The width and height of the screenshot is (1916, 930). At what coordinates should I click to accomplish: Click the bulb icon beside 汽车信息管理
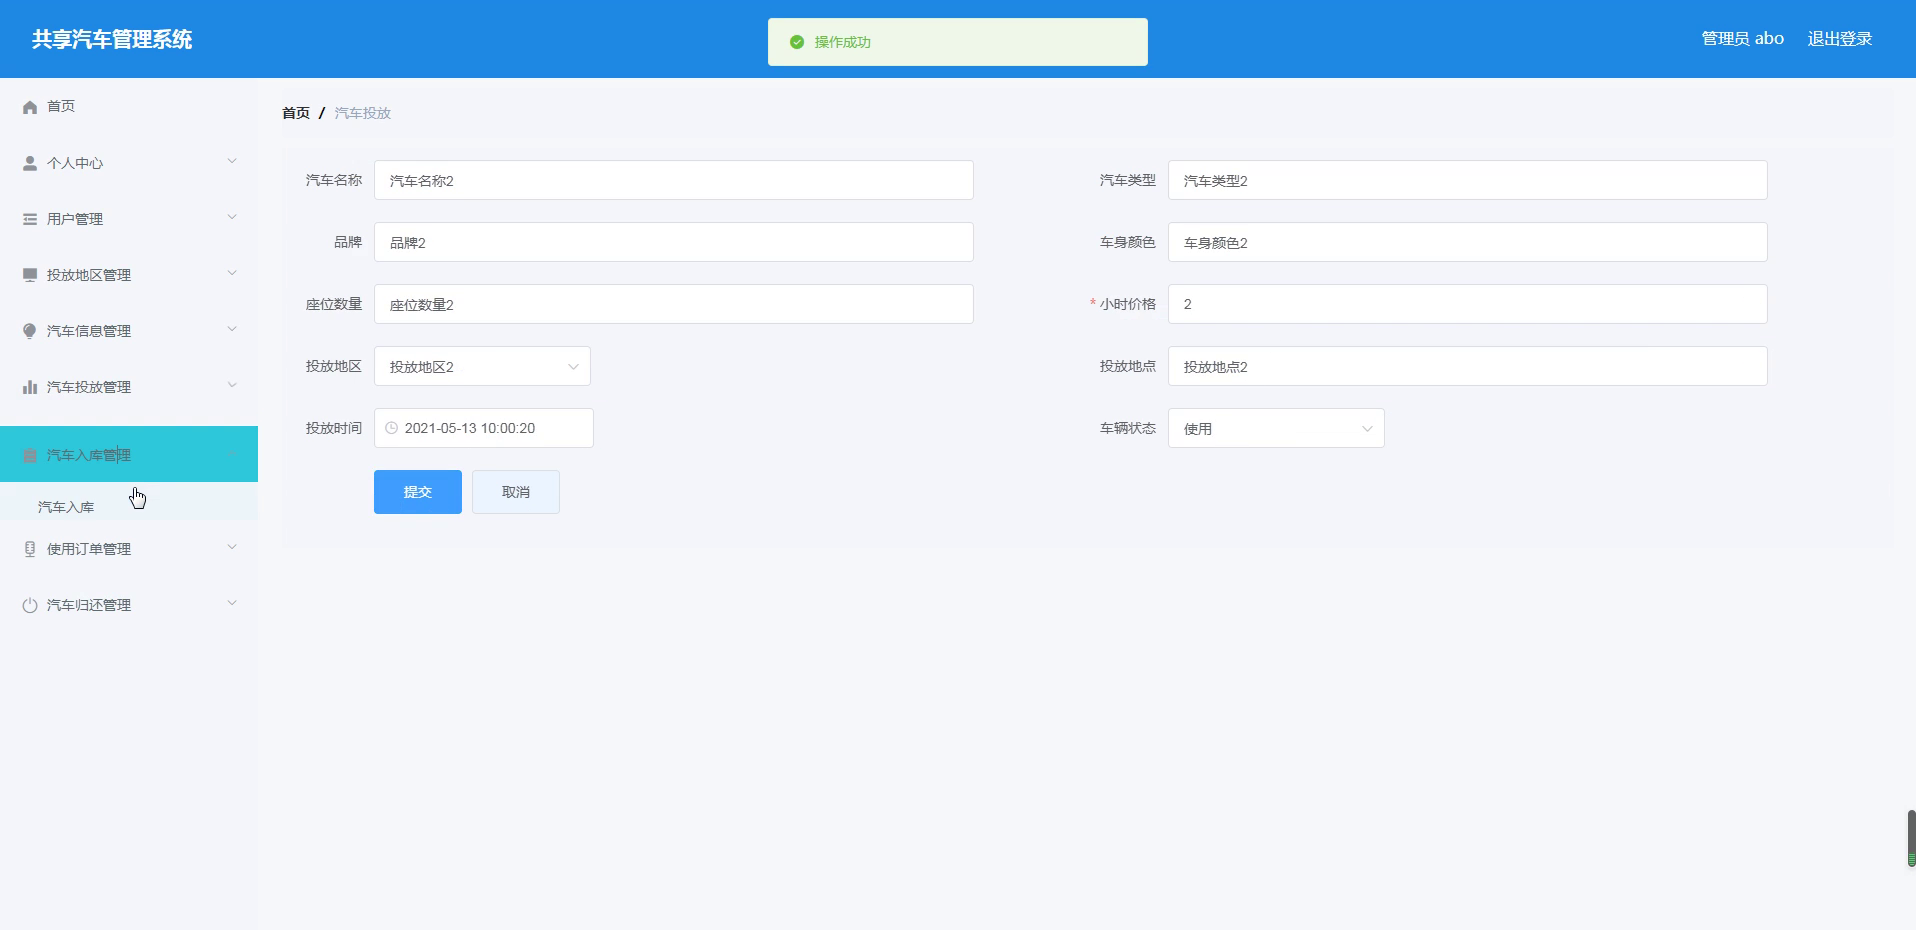(30, 331)
